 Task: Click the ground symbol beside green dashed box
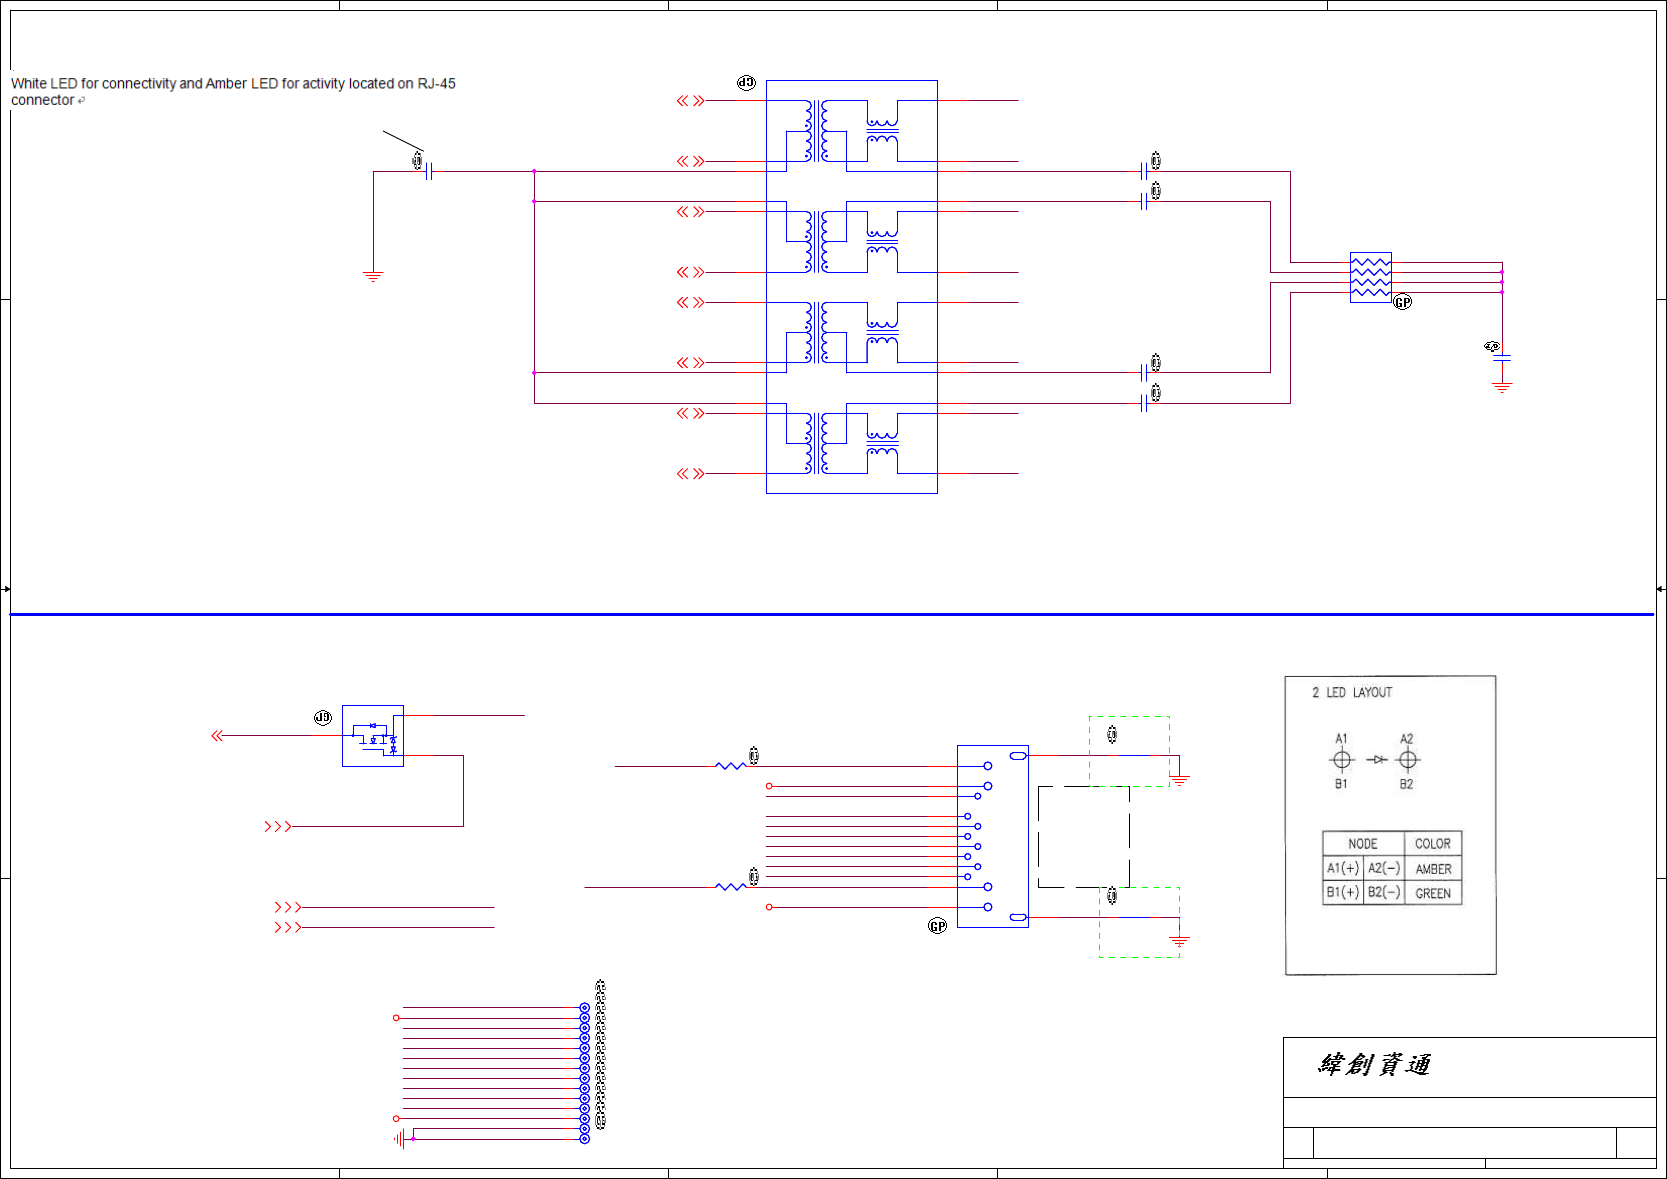[x=1180, y=779]
